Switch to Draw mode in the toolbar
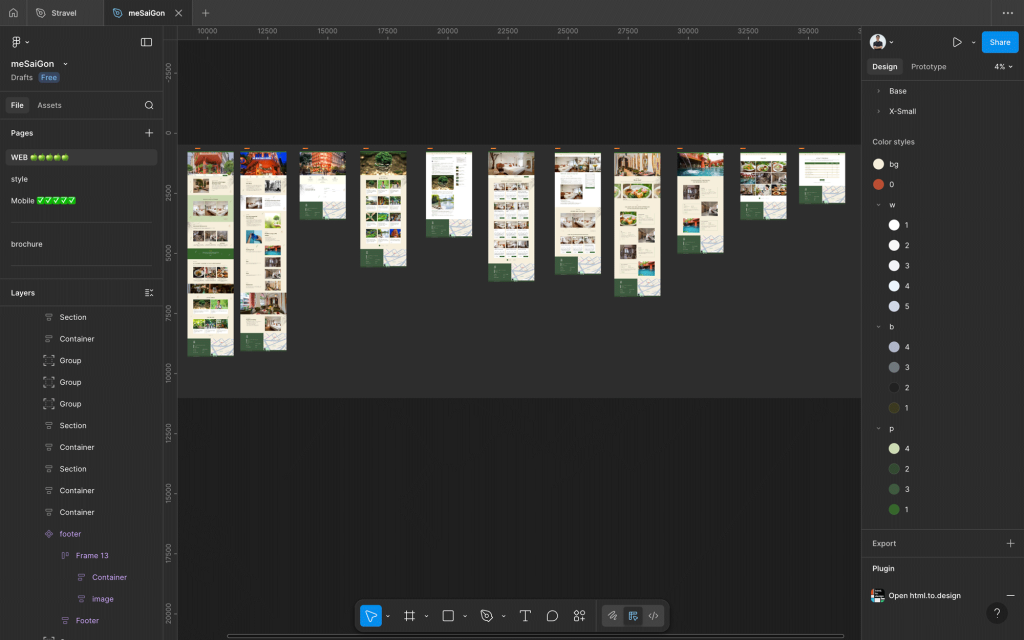Viewport: 1024px width, 640px height. (612, 616)
